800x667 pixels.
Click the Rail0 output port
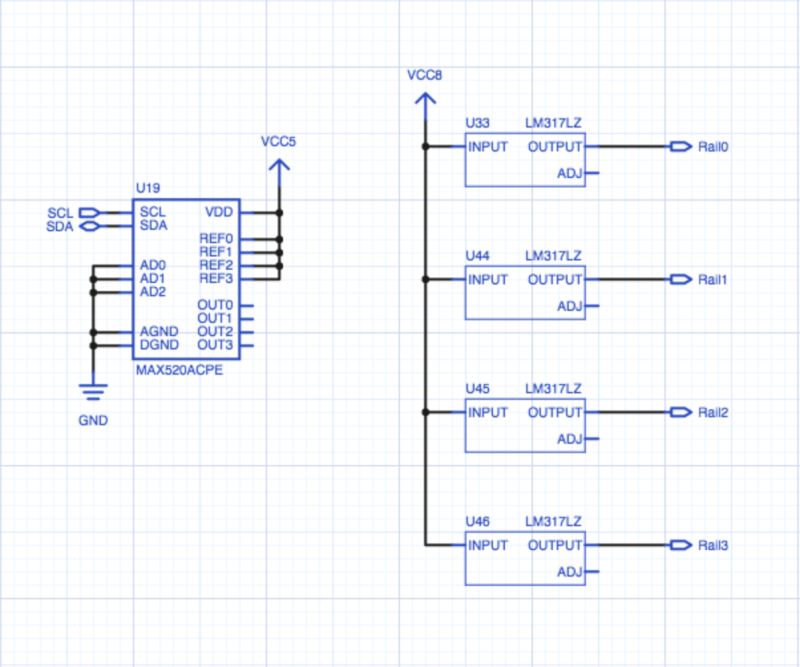coord(682,147)
